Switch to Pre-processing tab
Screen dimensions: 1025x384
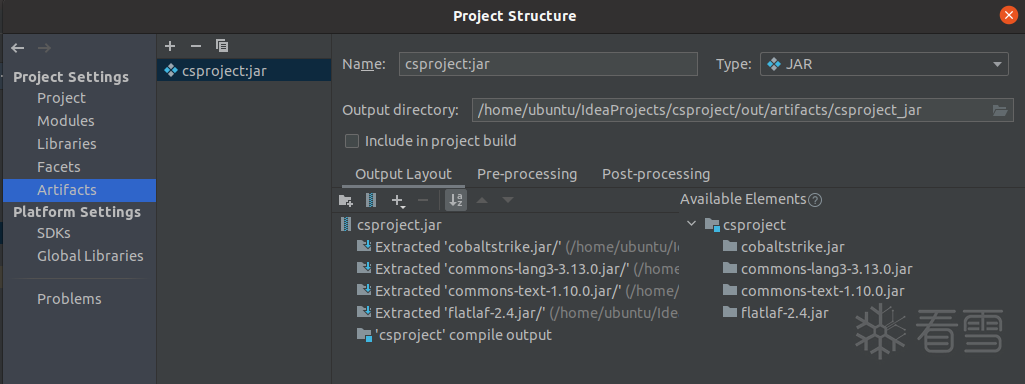[527, 174]
